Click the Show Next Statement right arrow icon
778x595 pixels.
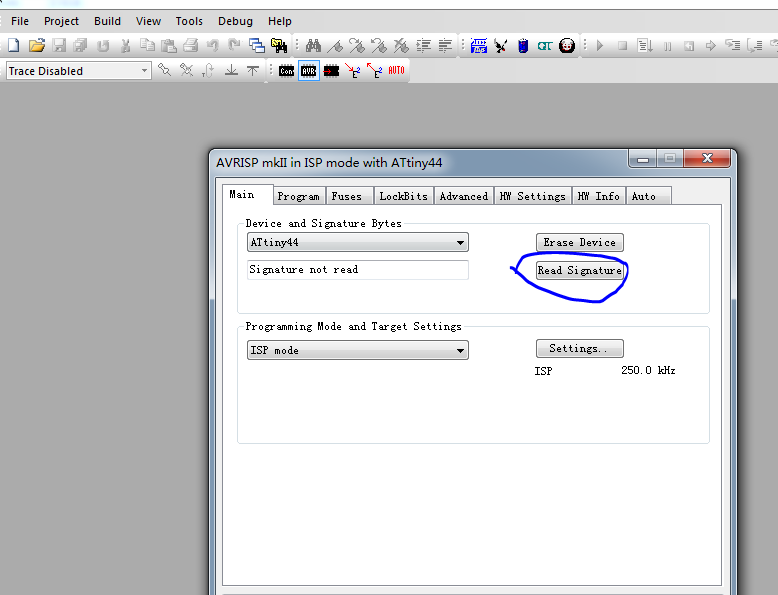711,46
